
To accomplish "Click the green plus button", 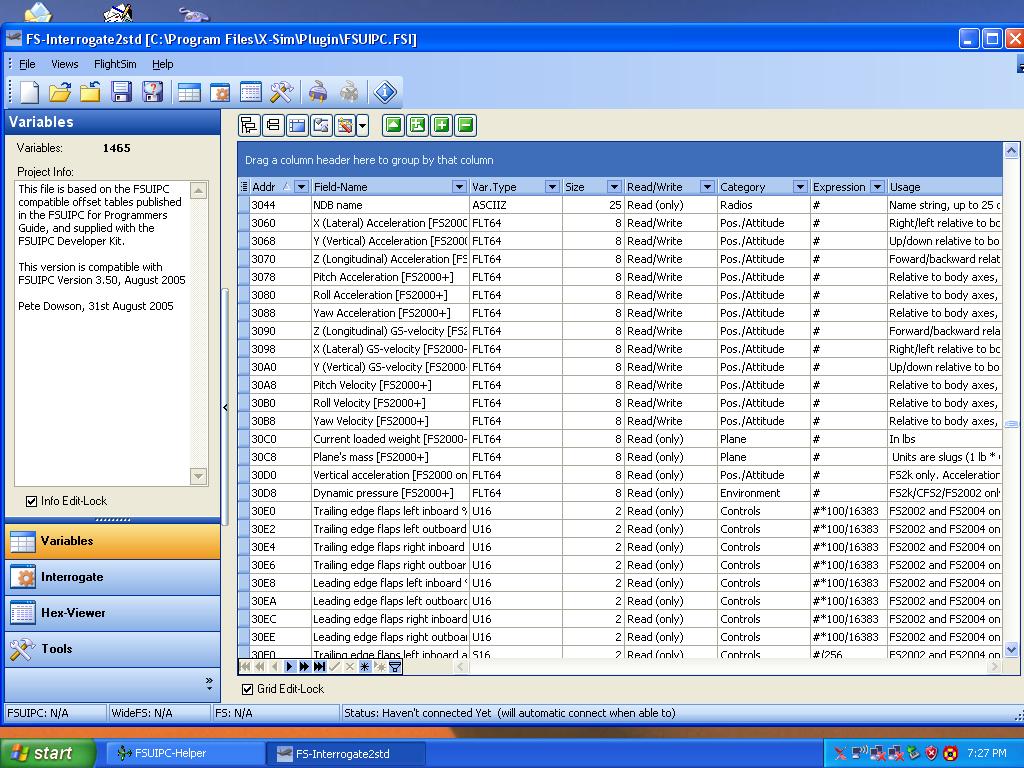I will [x=441, y=125].
